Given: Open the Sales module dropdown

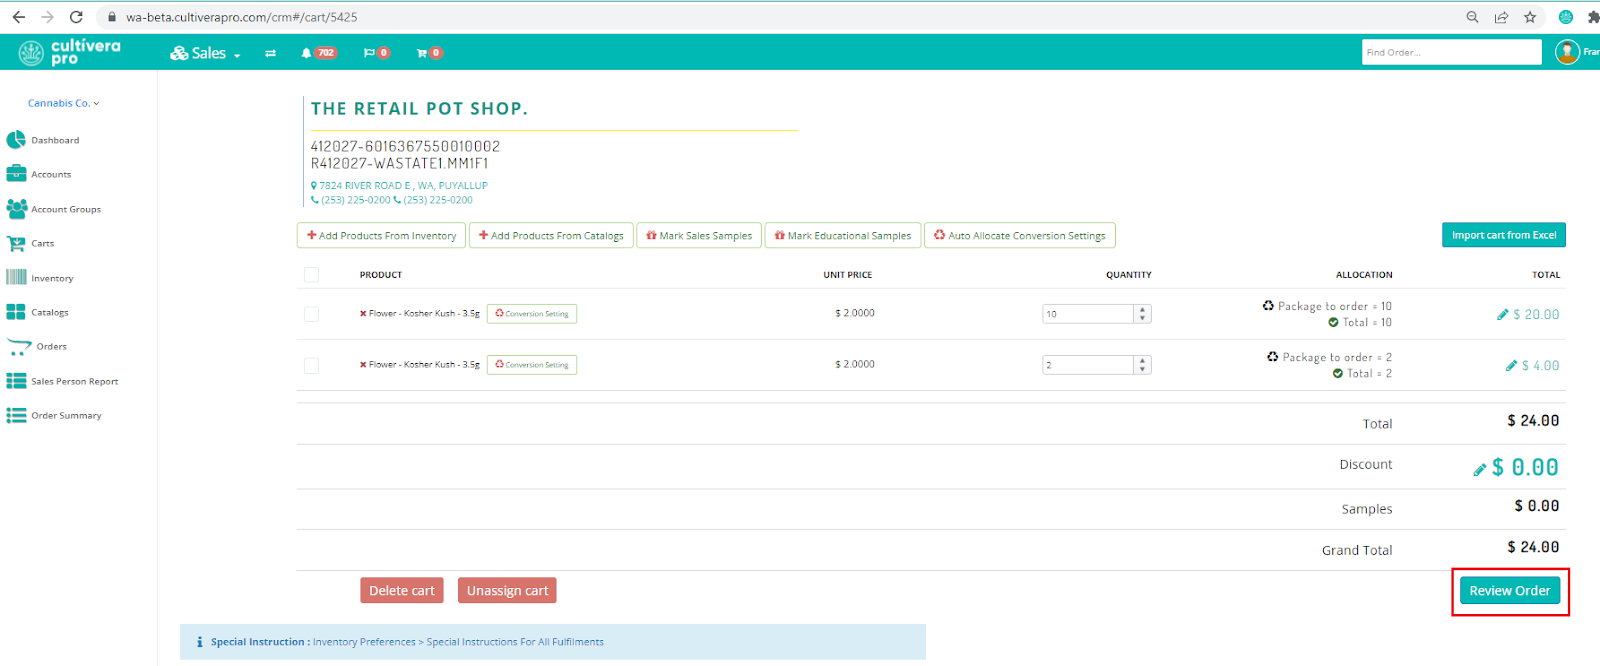Looking at the screenshot, I should point(205,53).
